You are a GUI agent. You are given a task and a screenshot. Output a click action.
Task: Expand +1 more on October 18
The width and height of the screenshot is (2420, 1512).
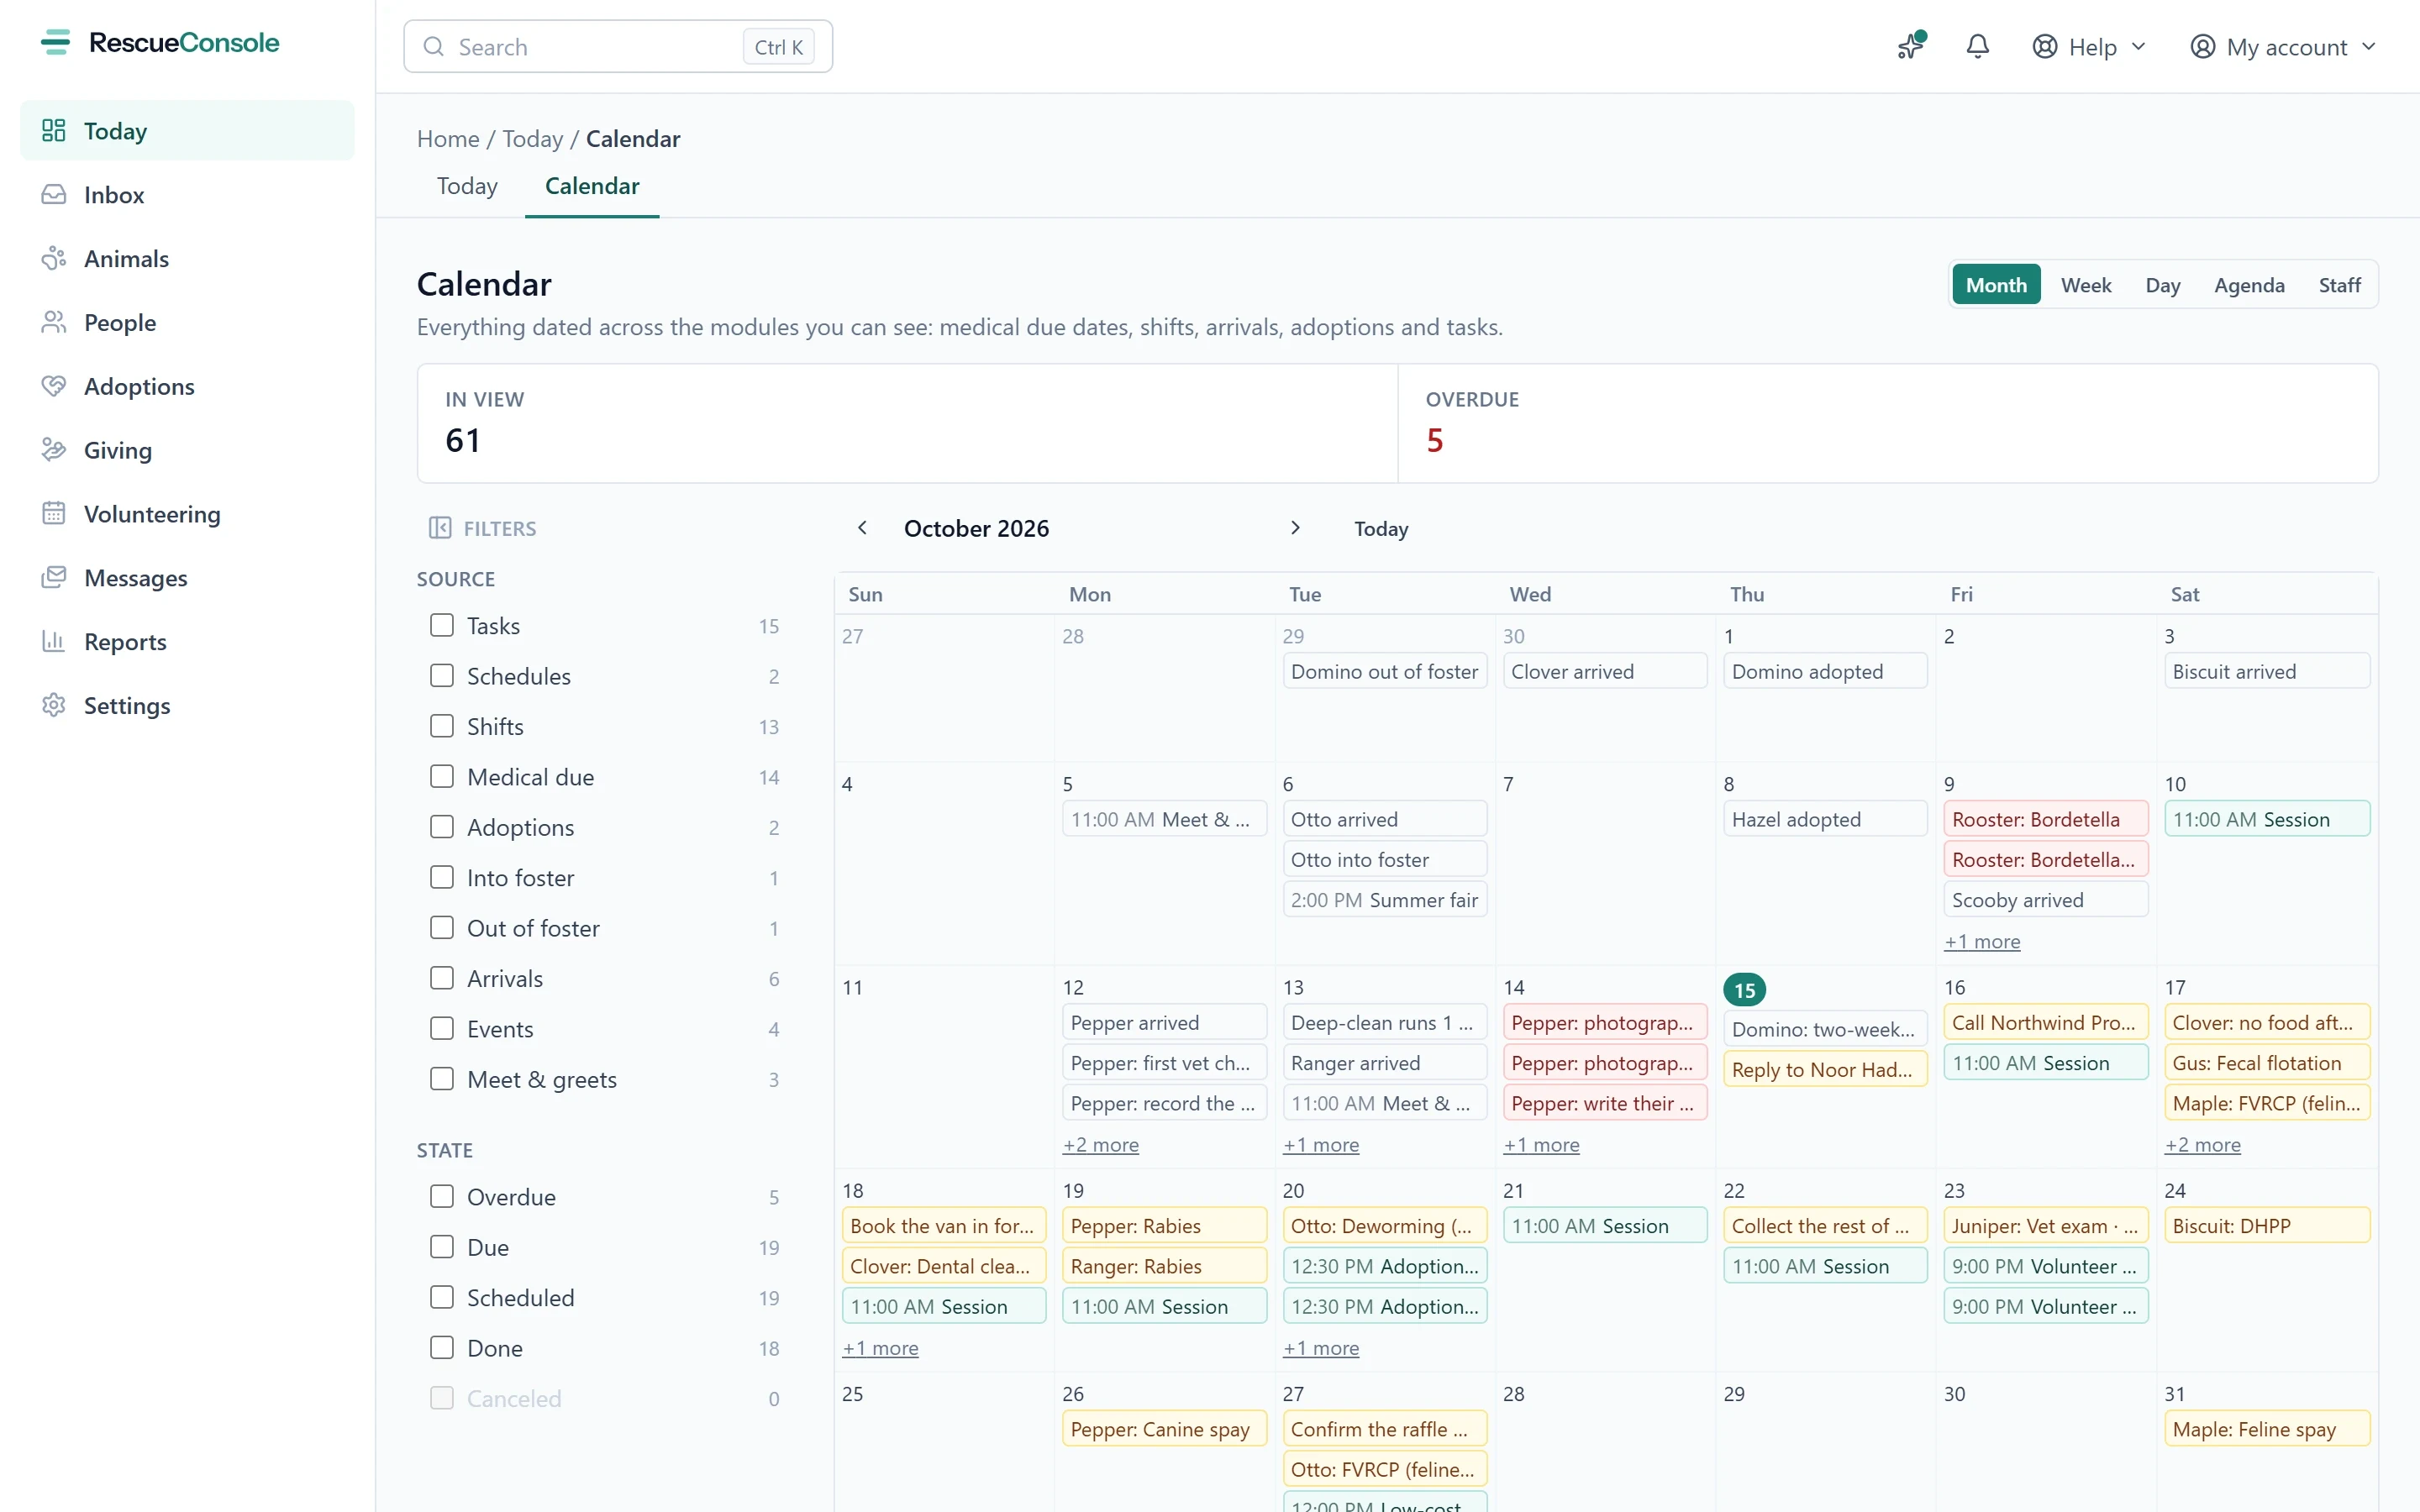pos(880,1348)
